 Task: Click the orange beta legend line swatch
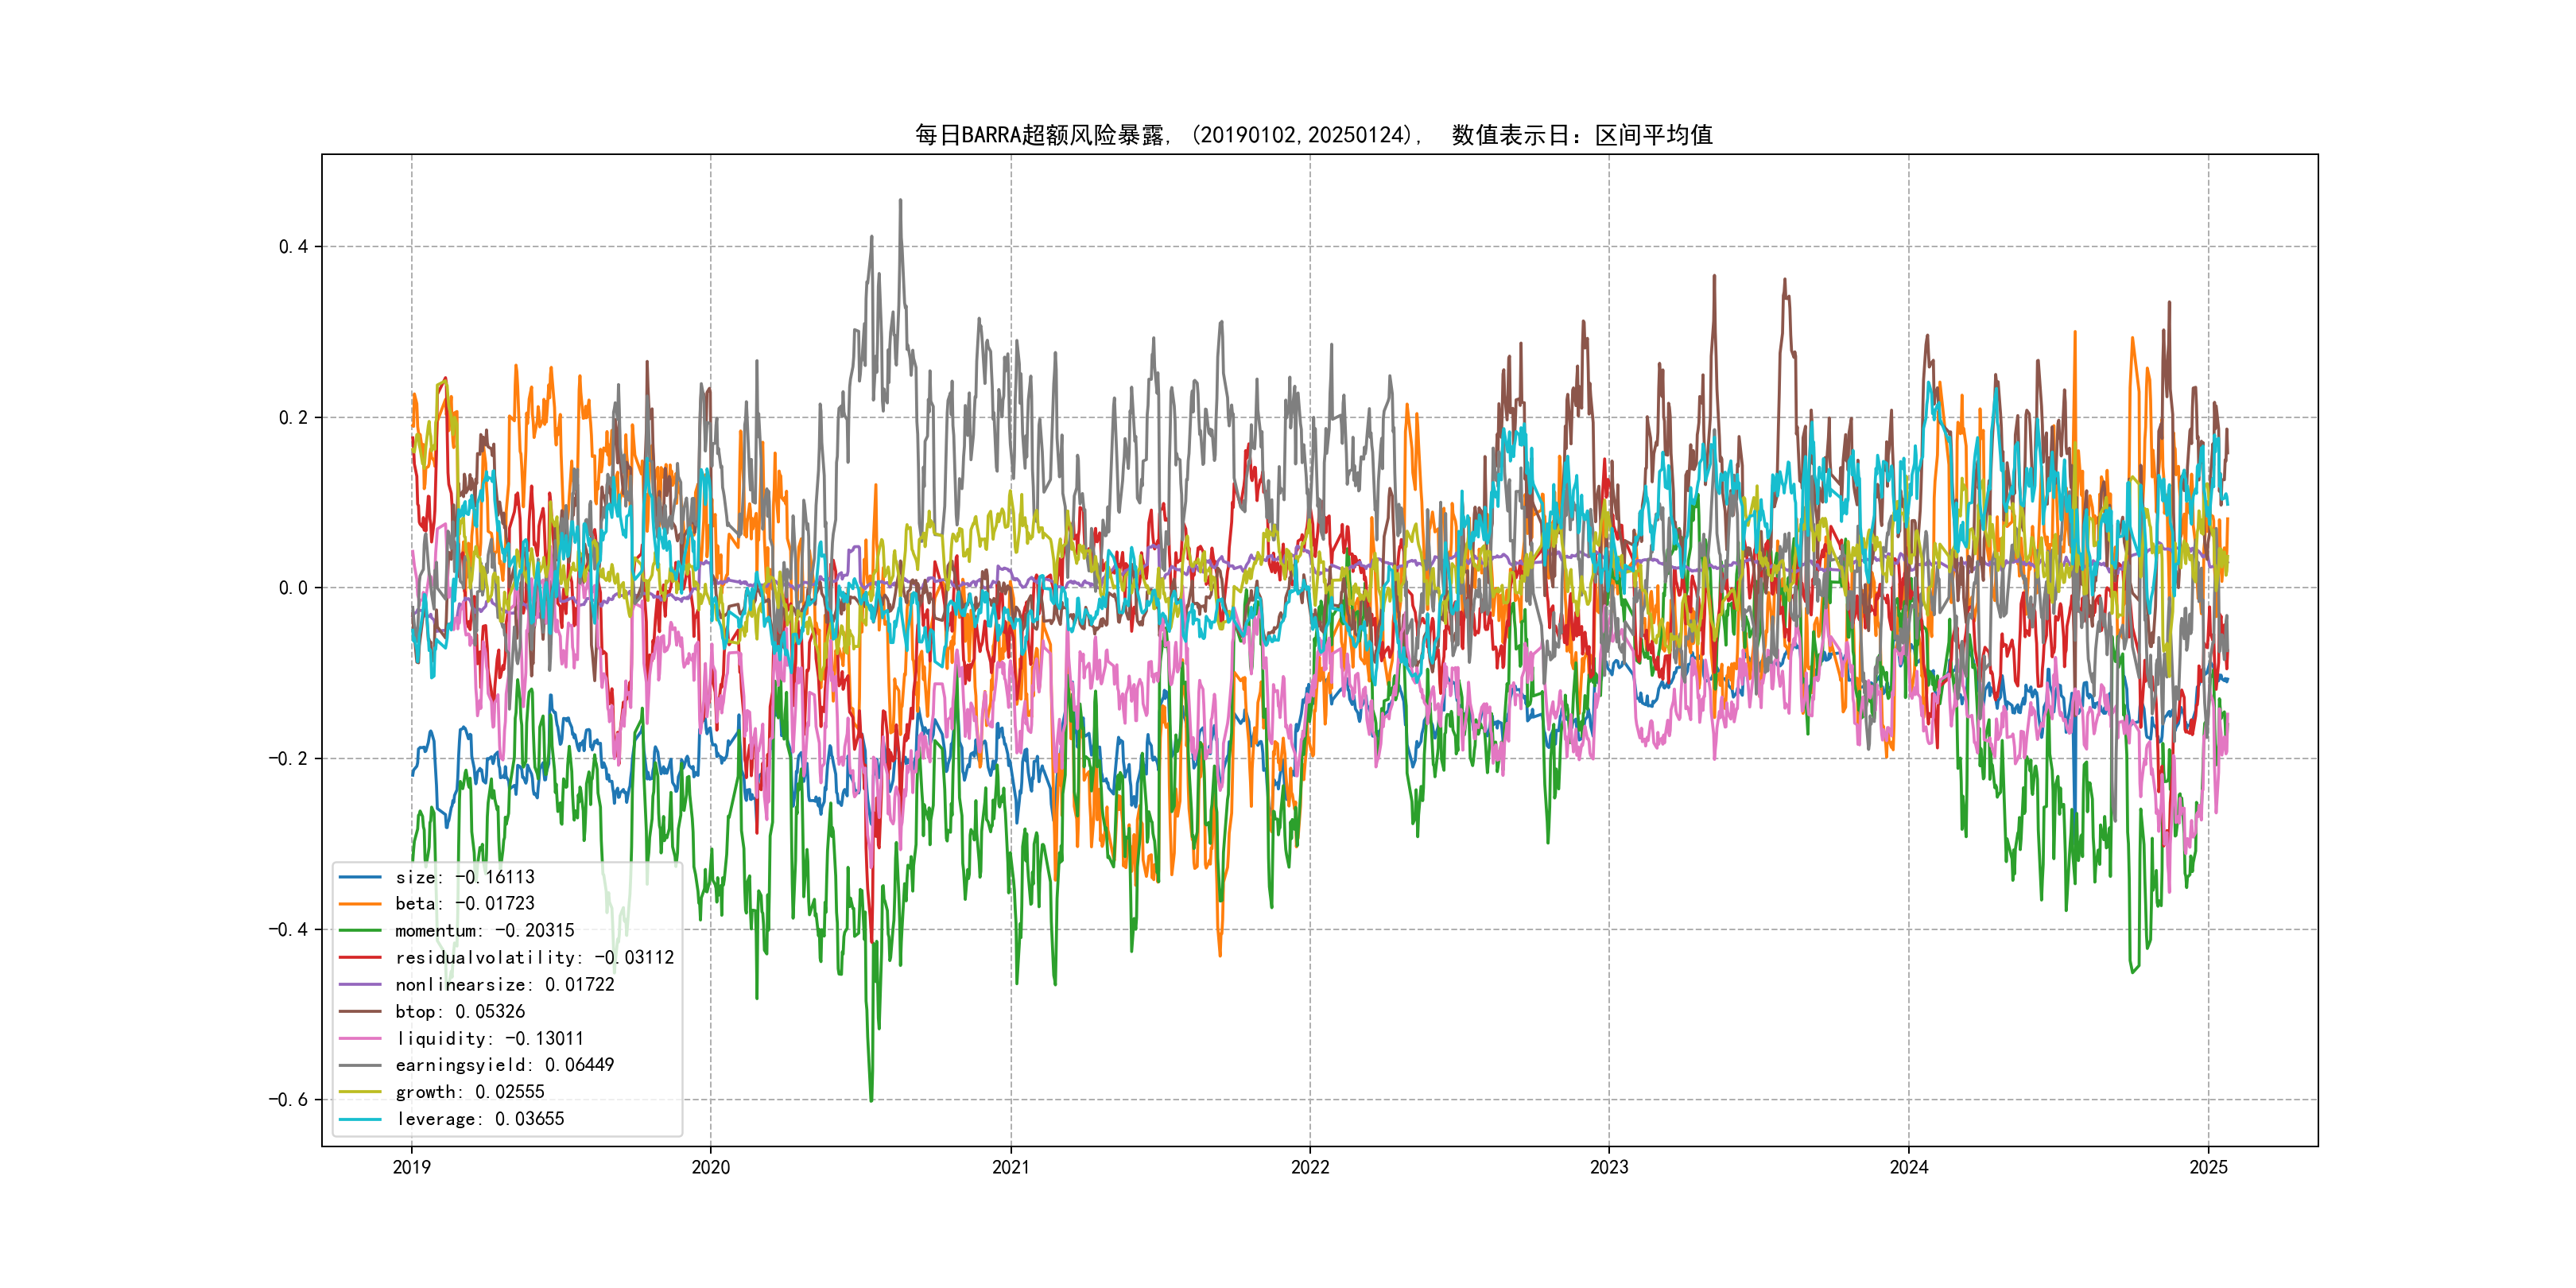tap(360, 904)
